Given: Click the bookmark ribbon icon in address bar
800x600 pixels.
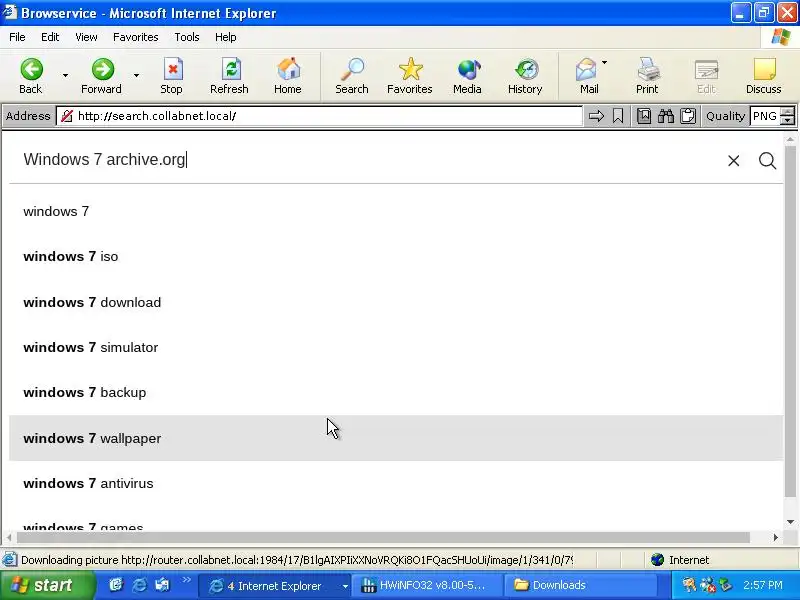Looking at the screenshot, I should click(618, 116).
